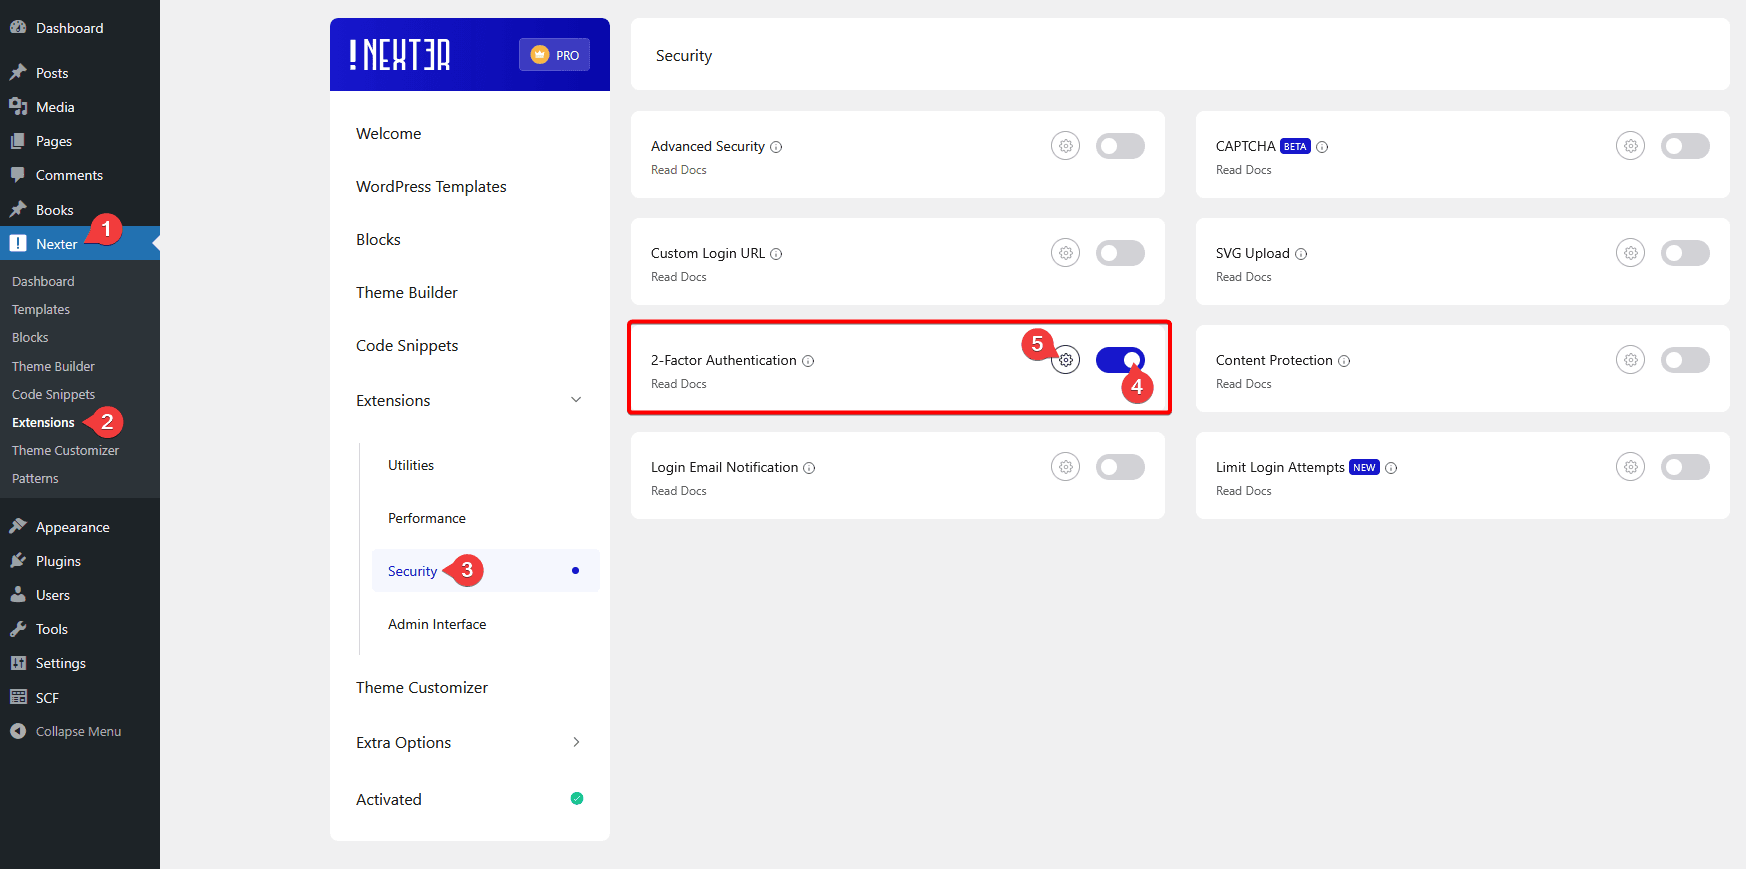Open CAPTCHA settings gear icon
The image size is (1746, 869).
1631,146
